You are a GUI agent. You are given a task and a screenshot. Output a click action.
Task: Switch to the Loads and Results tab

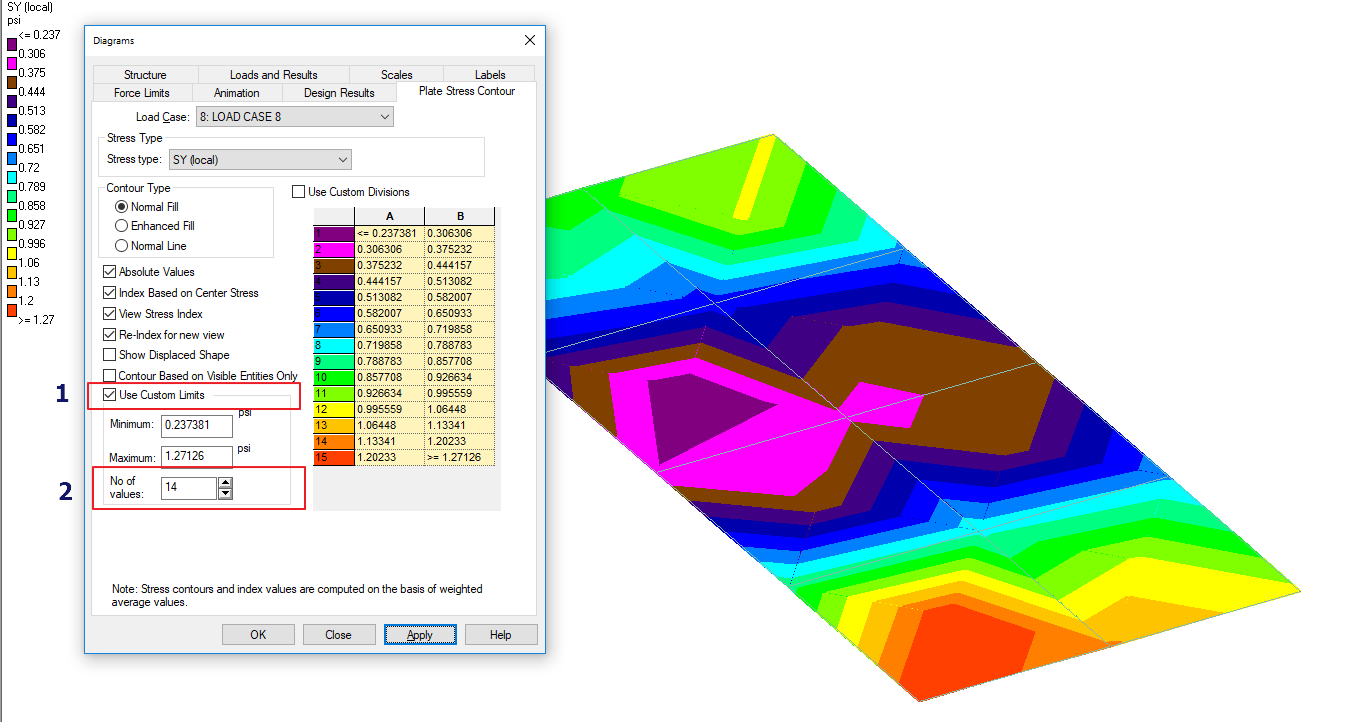click(273, 75)
